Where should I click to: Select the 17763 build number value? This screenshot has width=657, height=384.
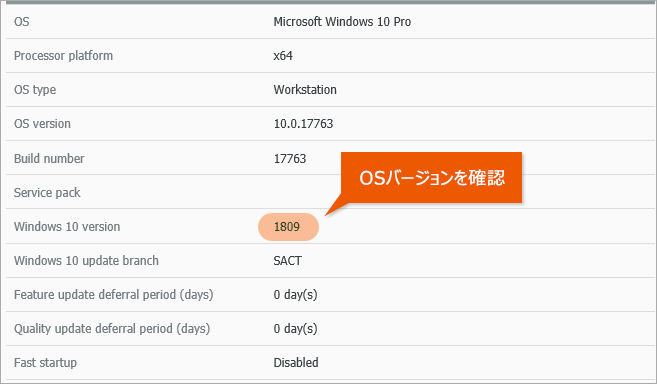(290, 158)
